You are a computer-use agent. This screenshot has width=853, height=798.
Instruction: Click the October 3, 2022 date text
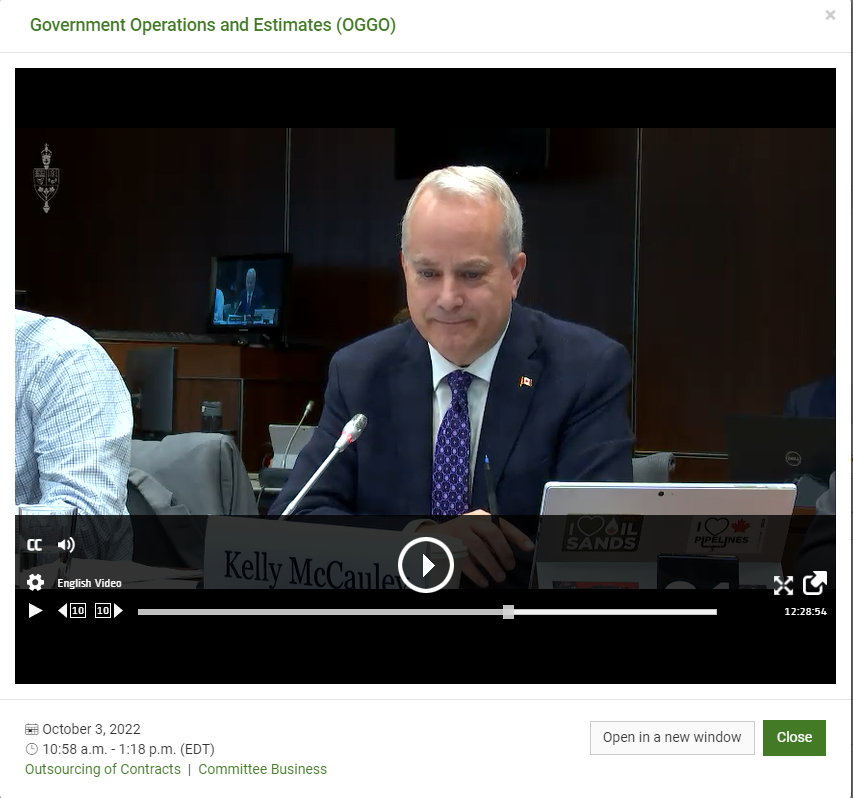tap(91, 729)
